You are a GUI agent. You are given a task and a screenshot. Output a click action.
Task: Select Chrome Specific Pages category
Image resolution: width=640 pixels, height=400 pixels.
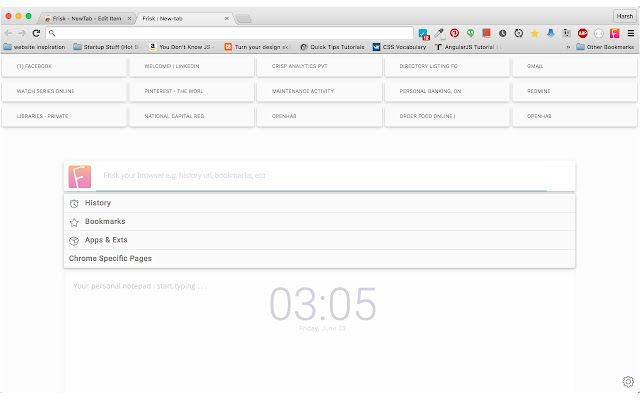[320, 259]
